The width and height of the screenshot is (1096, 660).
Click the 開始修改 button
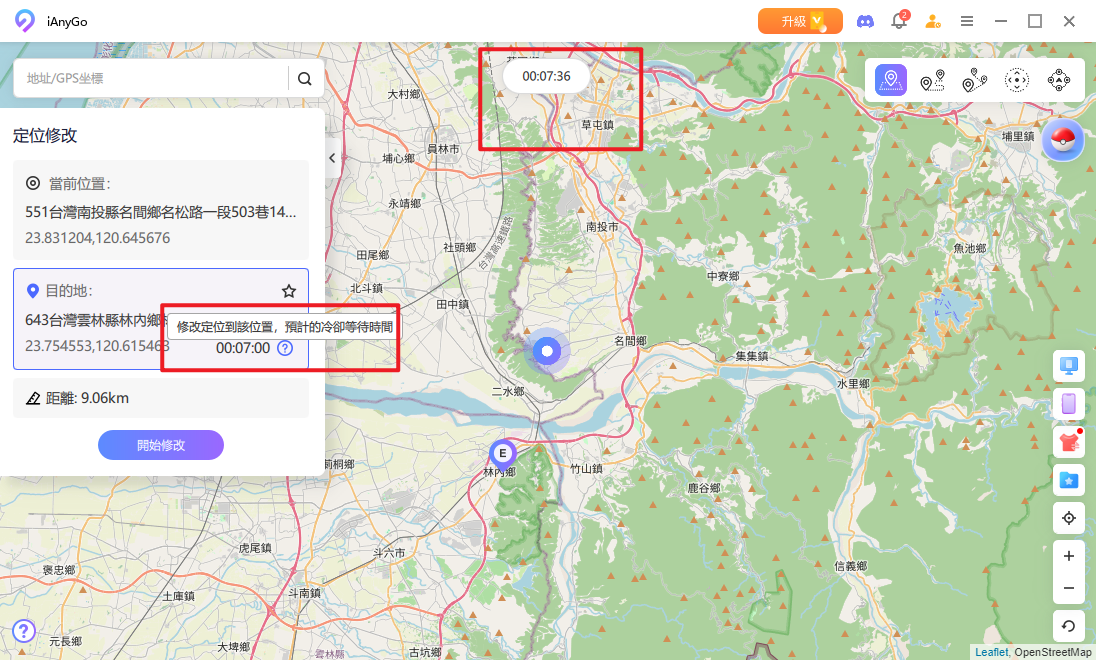pyautogui.click(x=161, y=445)
